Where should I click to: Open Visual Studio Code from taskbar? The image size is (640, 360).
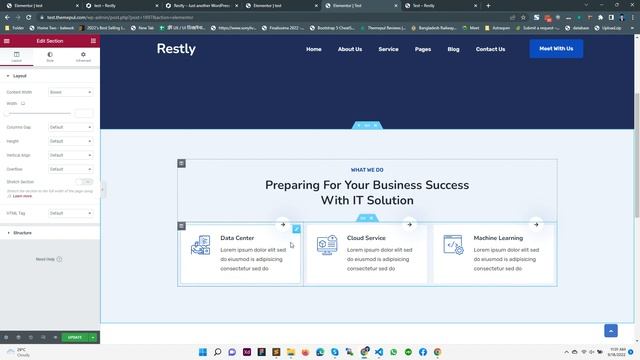(379, 352)
